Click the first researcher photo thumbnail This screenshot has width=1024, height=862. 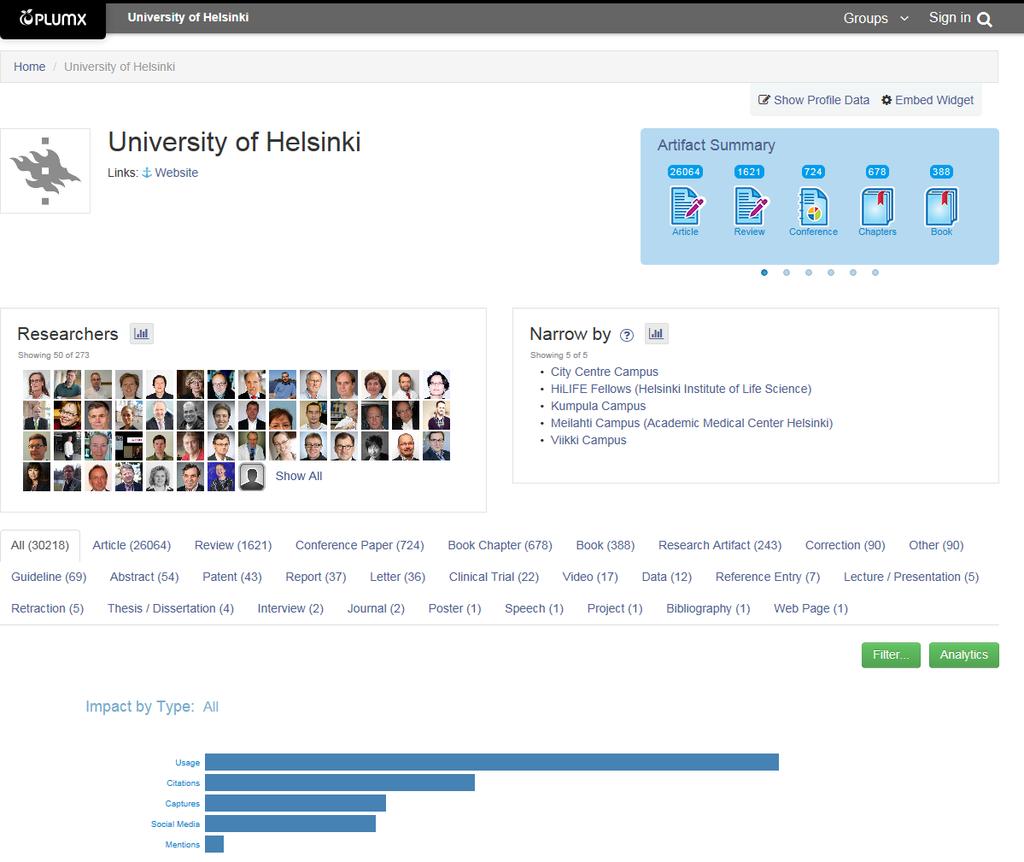coord(37,385)
